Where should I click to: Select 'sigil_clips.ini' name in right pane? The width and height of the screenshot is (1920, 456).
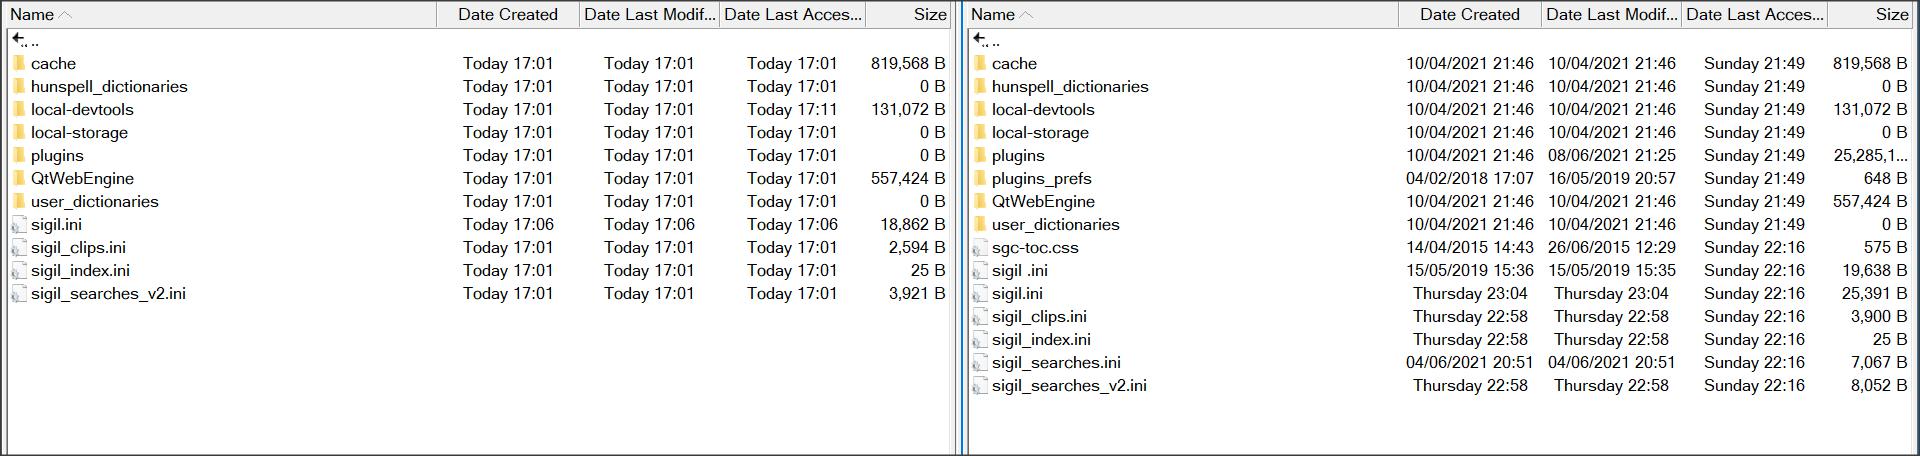coord(1039,316)
